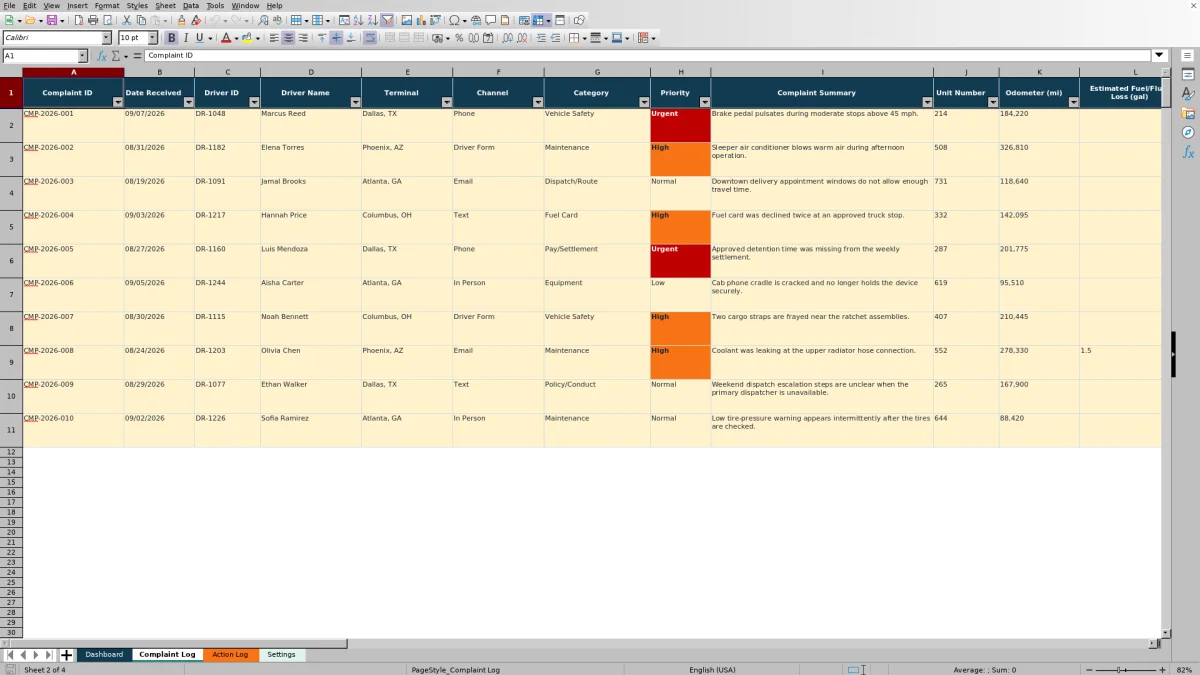Open the Font Size dropdown
This screenshot has height=675, width=1200.
tap(153, 38)
